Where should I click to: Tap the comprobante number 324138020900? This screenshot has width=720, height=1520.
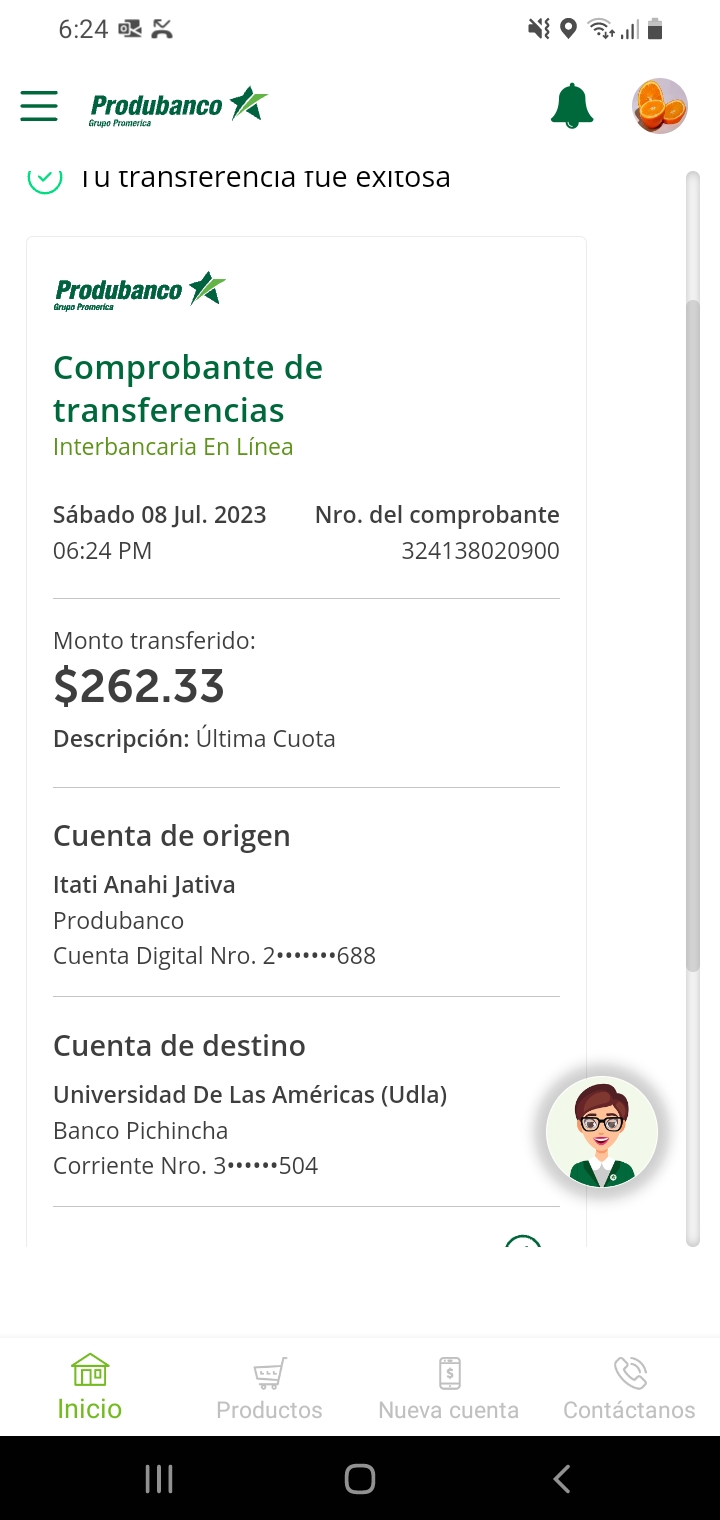[480, 551]
